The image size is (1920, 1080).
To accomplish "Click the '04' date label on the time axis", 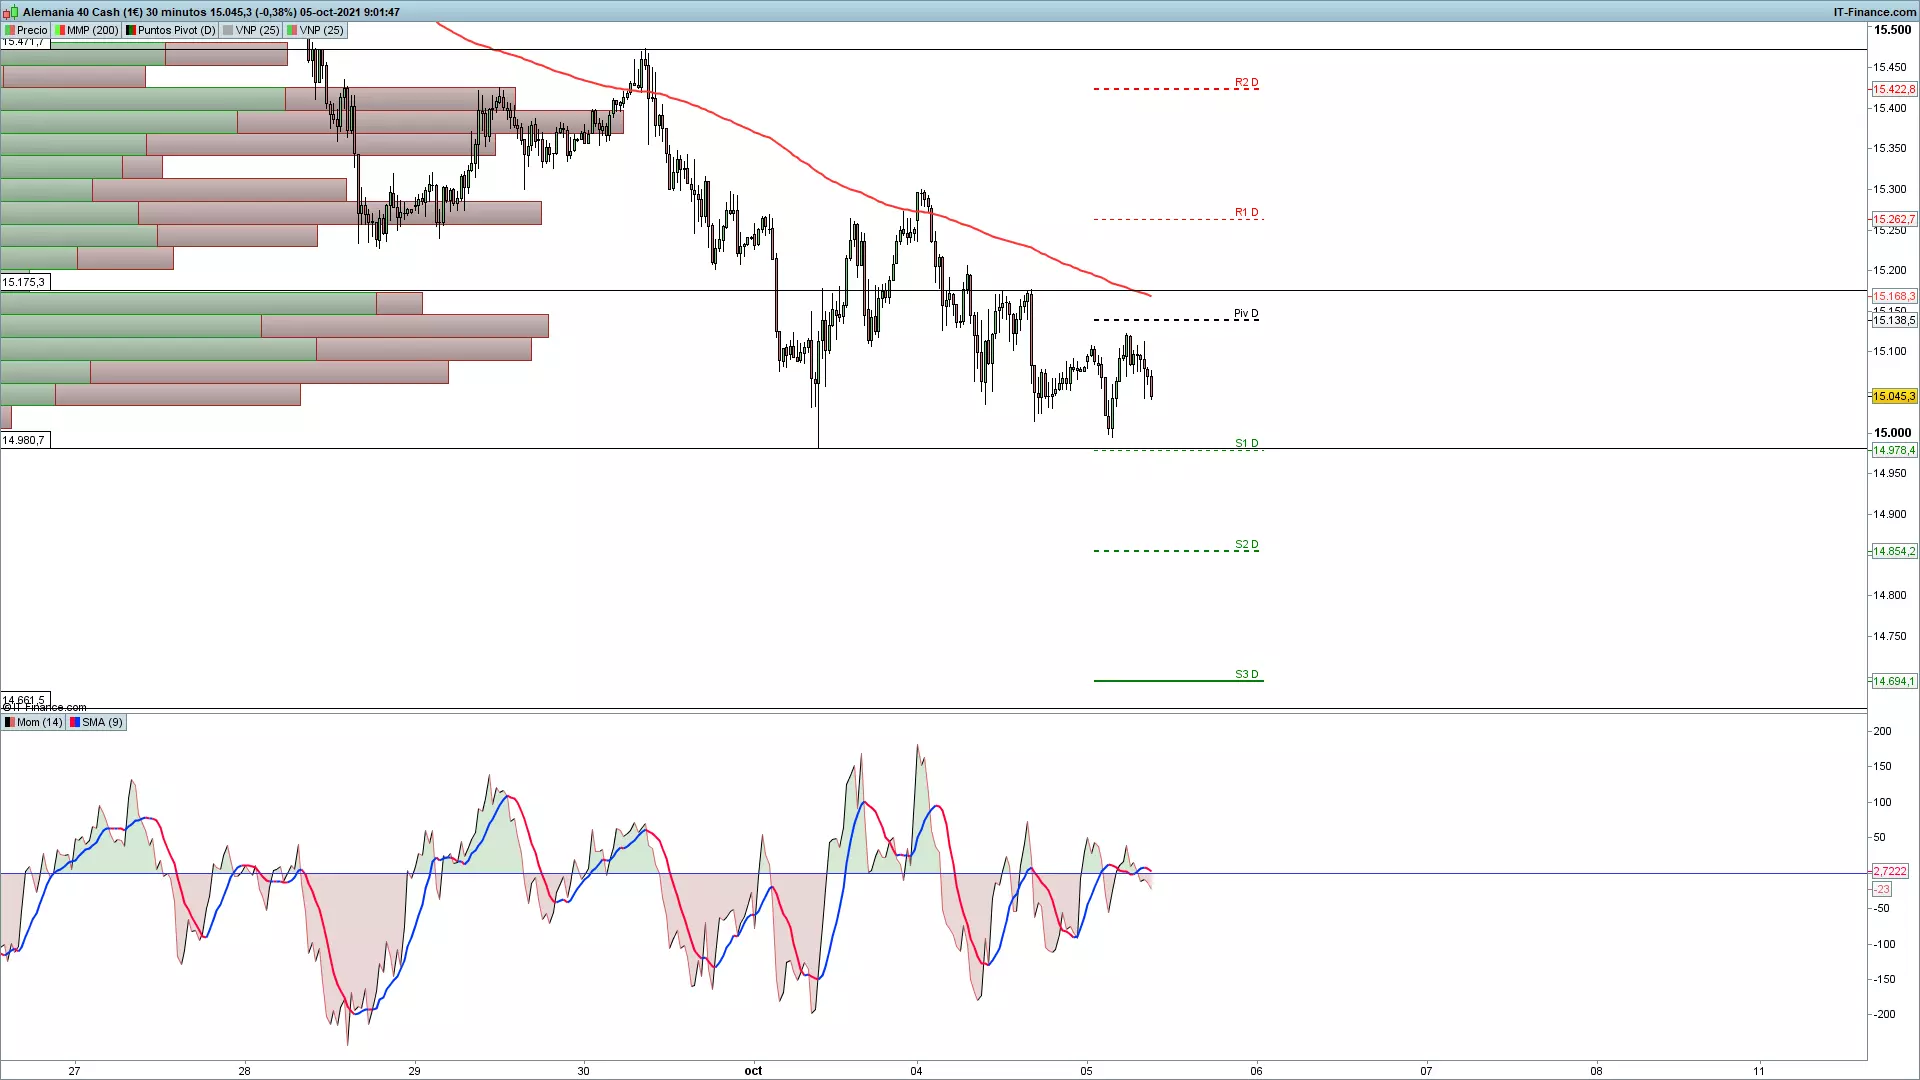I will 916,1070.
